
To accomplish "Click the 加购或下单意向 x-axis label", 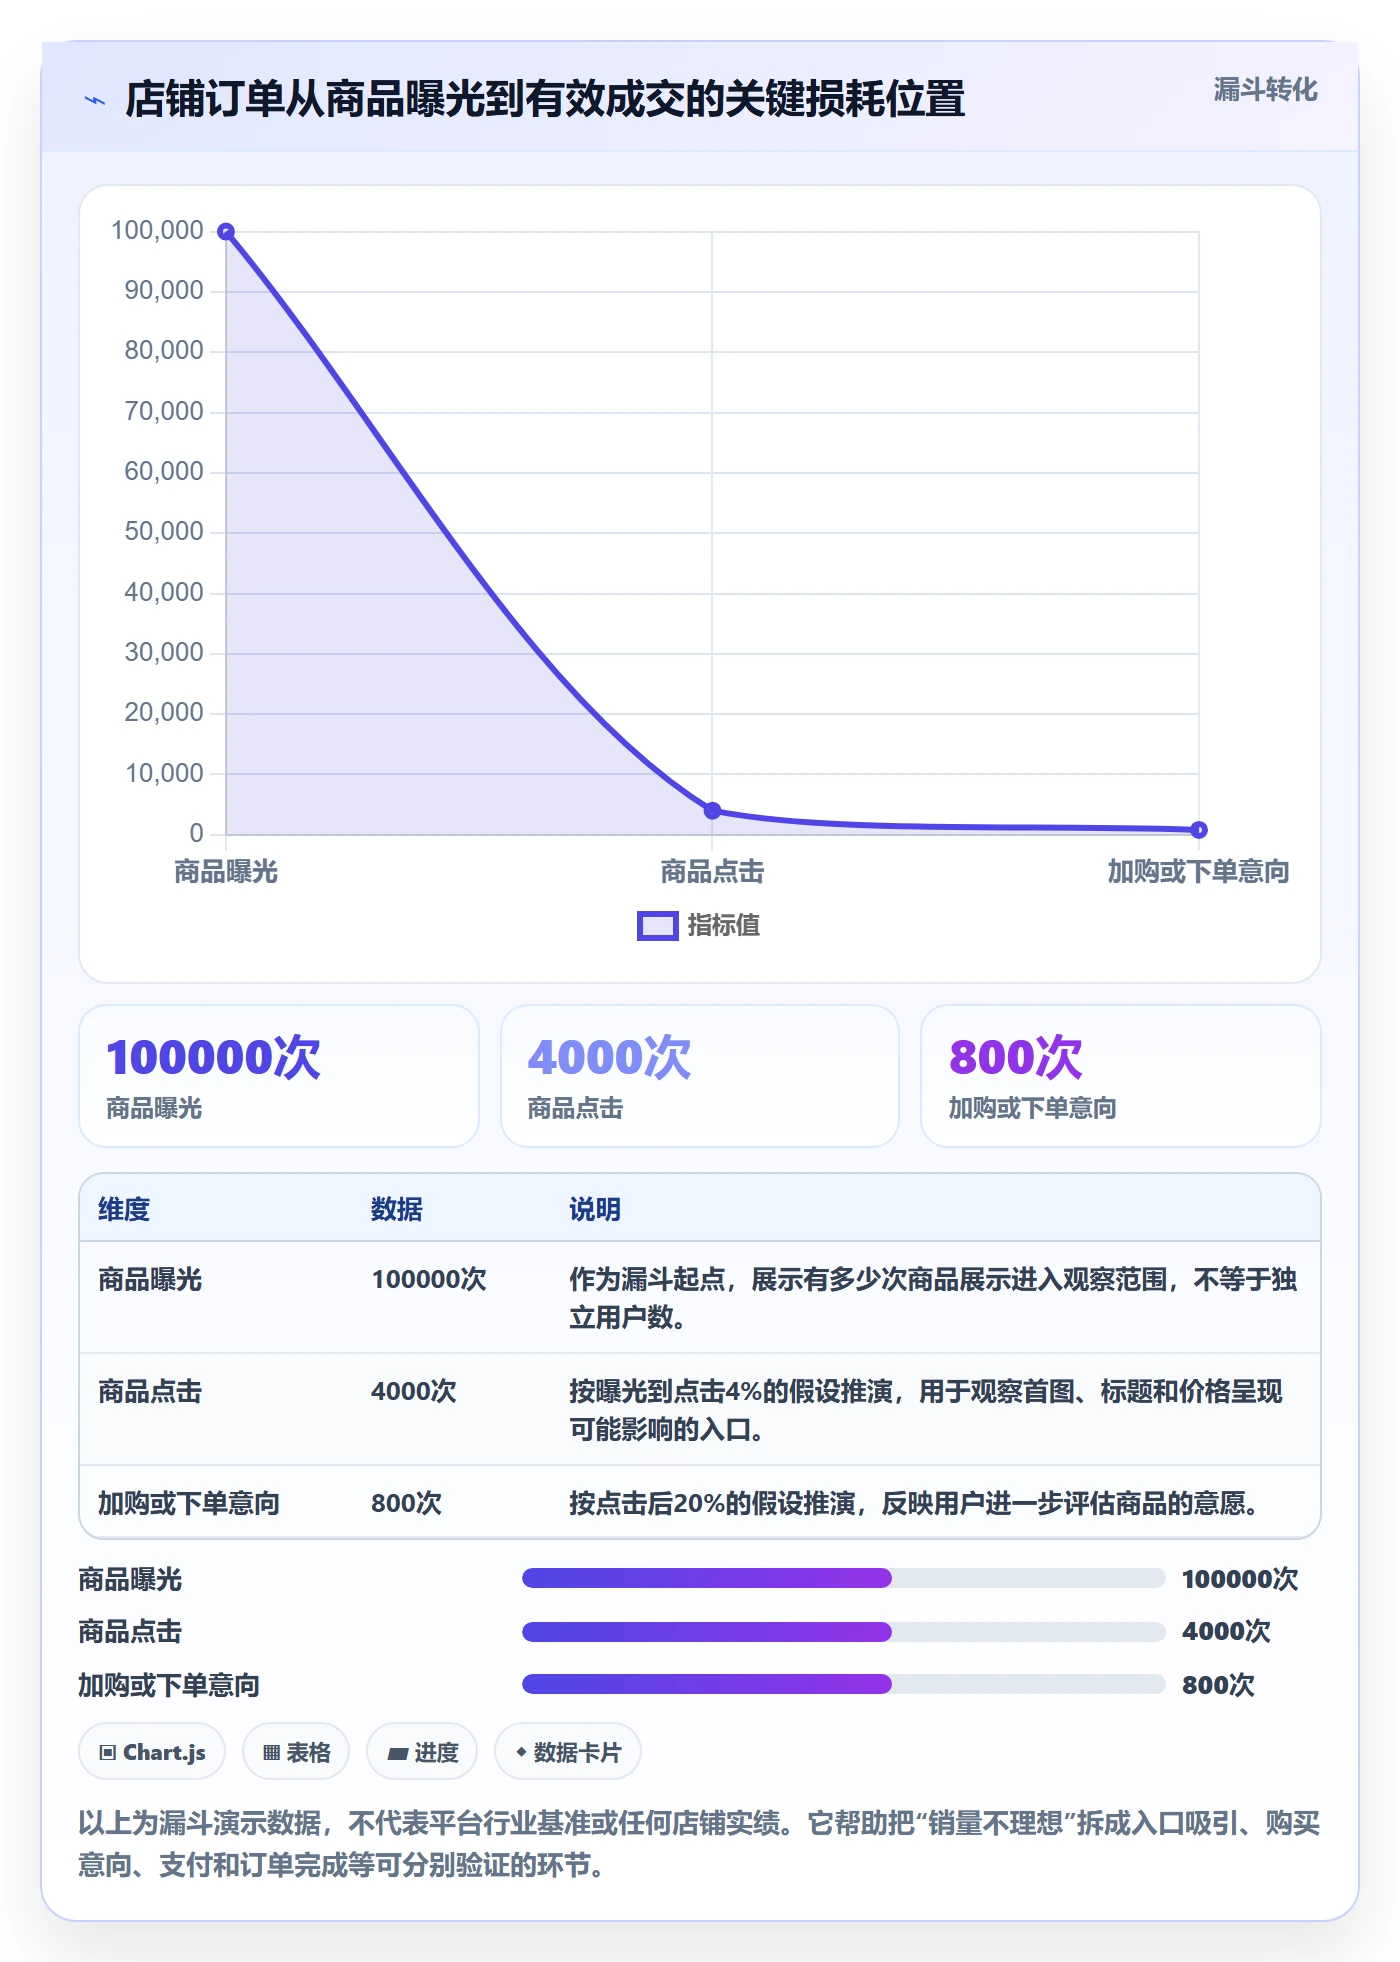I will tap(1198, 872).
